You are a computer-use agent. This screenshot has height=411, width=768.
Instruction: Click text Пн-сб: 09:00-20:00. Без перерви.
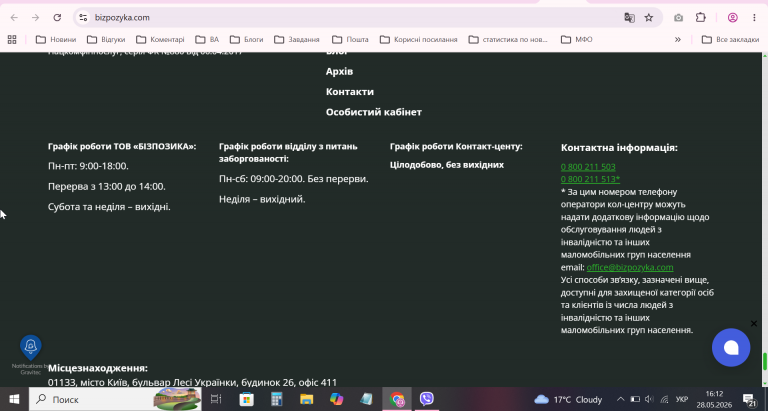(293, 179)
